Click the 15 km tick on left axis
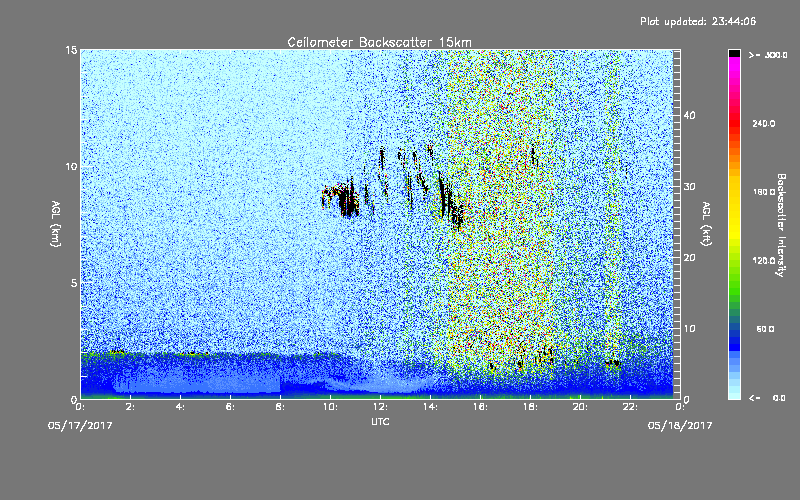This screenshot has height=500, width=800. (x=71, y=50)
